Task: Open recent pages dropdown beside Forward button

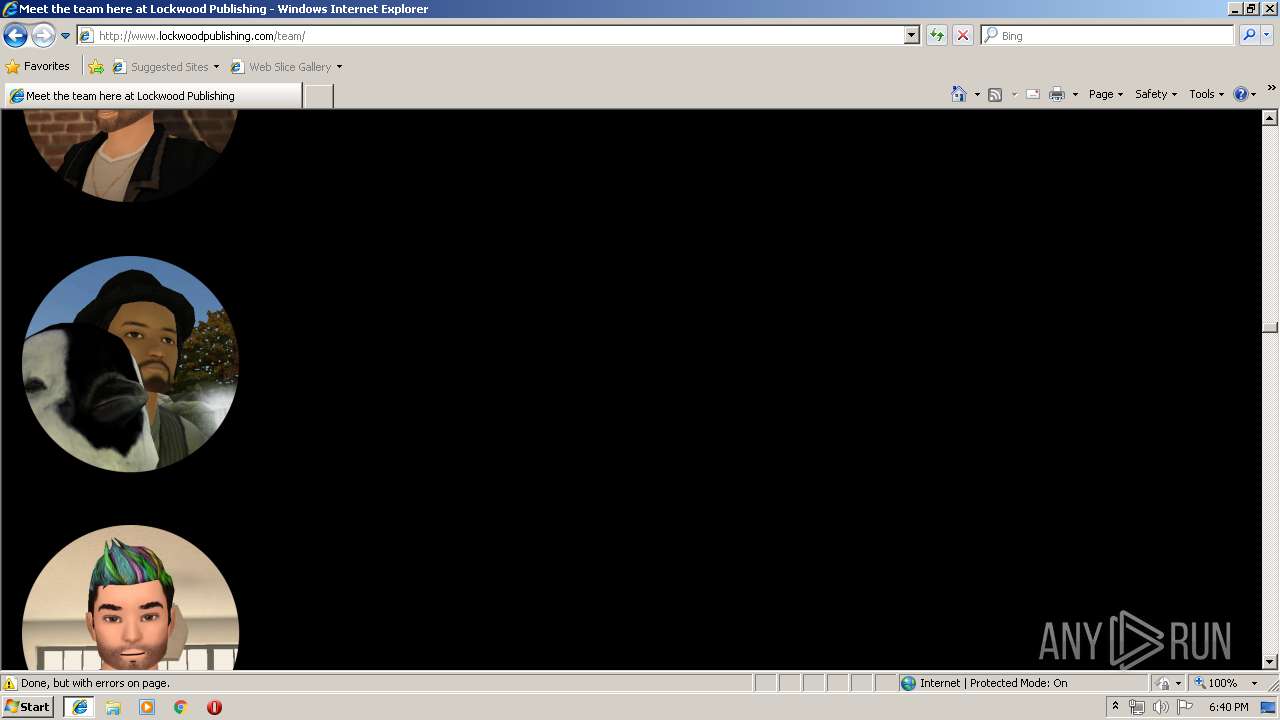Action: (x=66, y=36)
